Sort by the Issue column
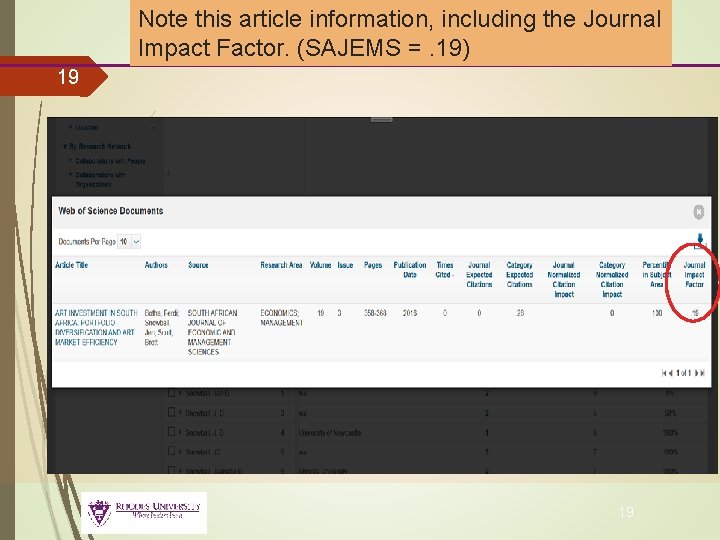 pos(345,265)
